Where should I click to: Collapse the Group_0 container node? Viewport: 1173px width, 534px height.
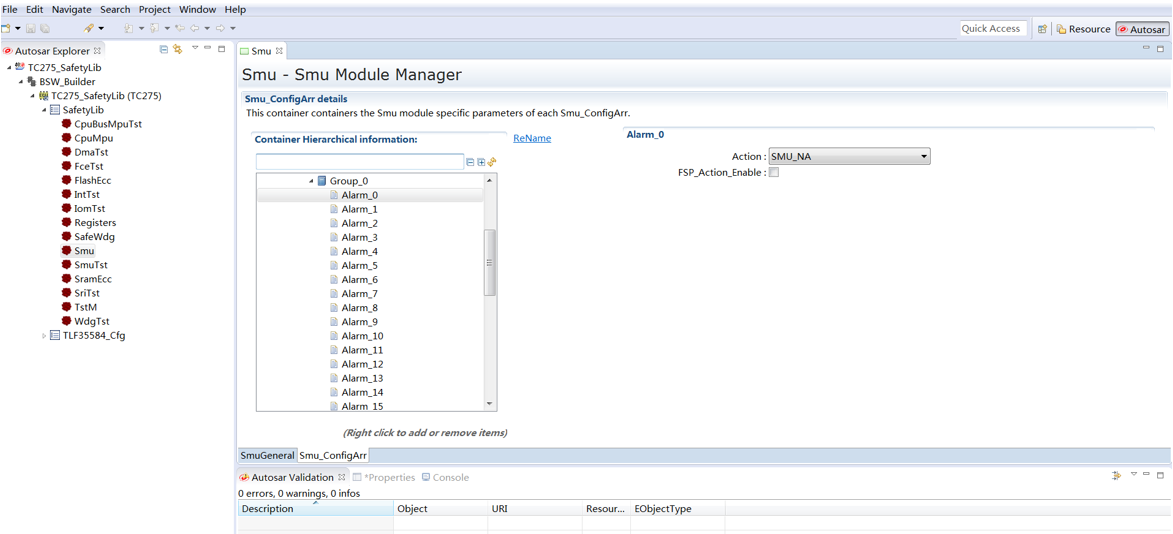click(310, 181)
